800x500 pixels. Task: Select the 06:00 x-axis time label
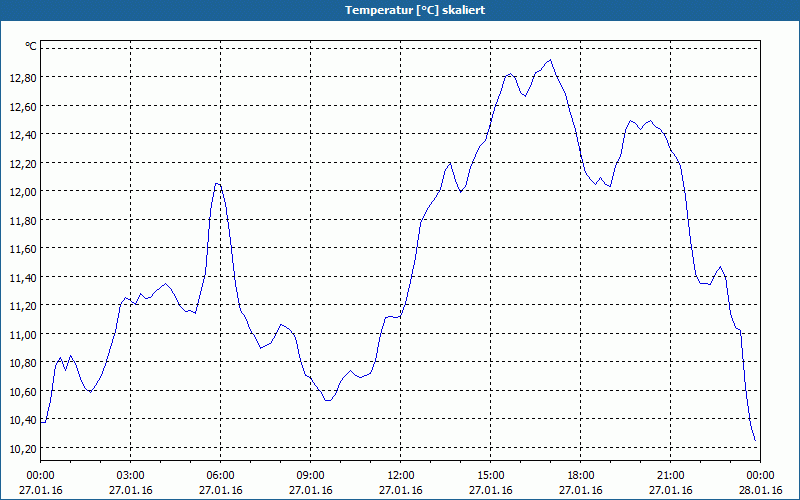221,475
